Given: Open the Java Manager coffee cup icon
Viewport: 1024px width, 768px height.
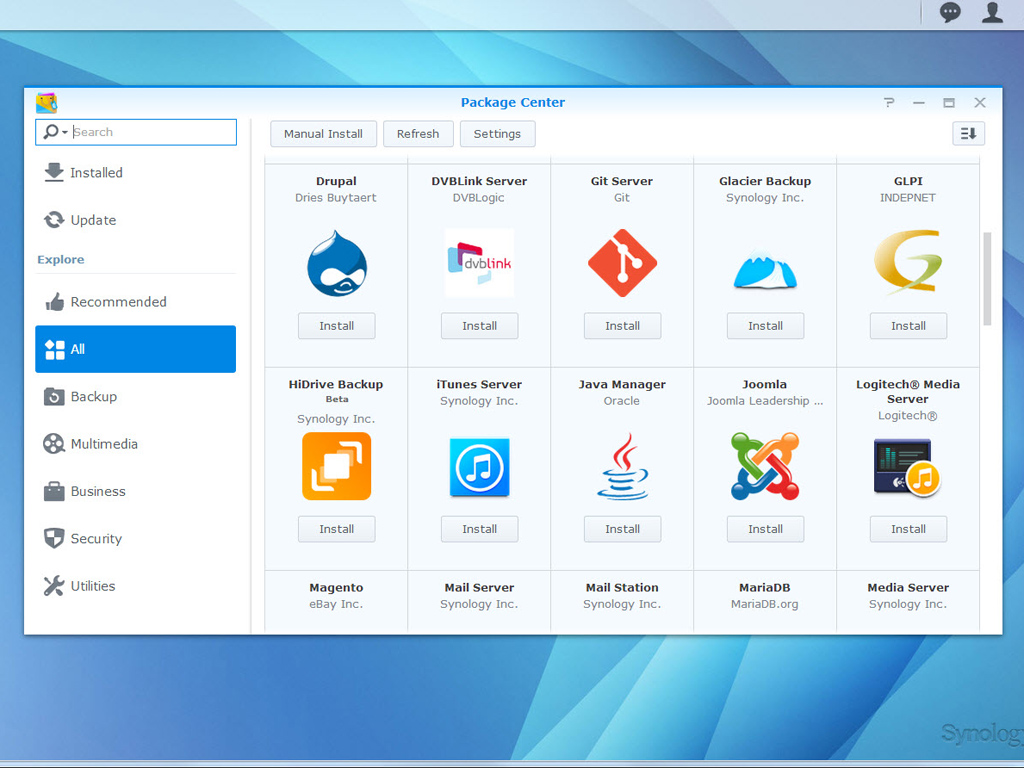Looking at the screenshot, I should click(622, 466).
